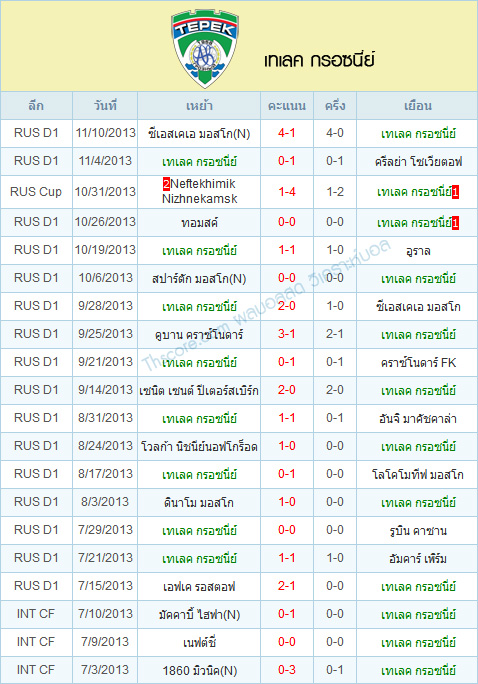Open the 0-0 score on 10/26/2013

[287, 222]
